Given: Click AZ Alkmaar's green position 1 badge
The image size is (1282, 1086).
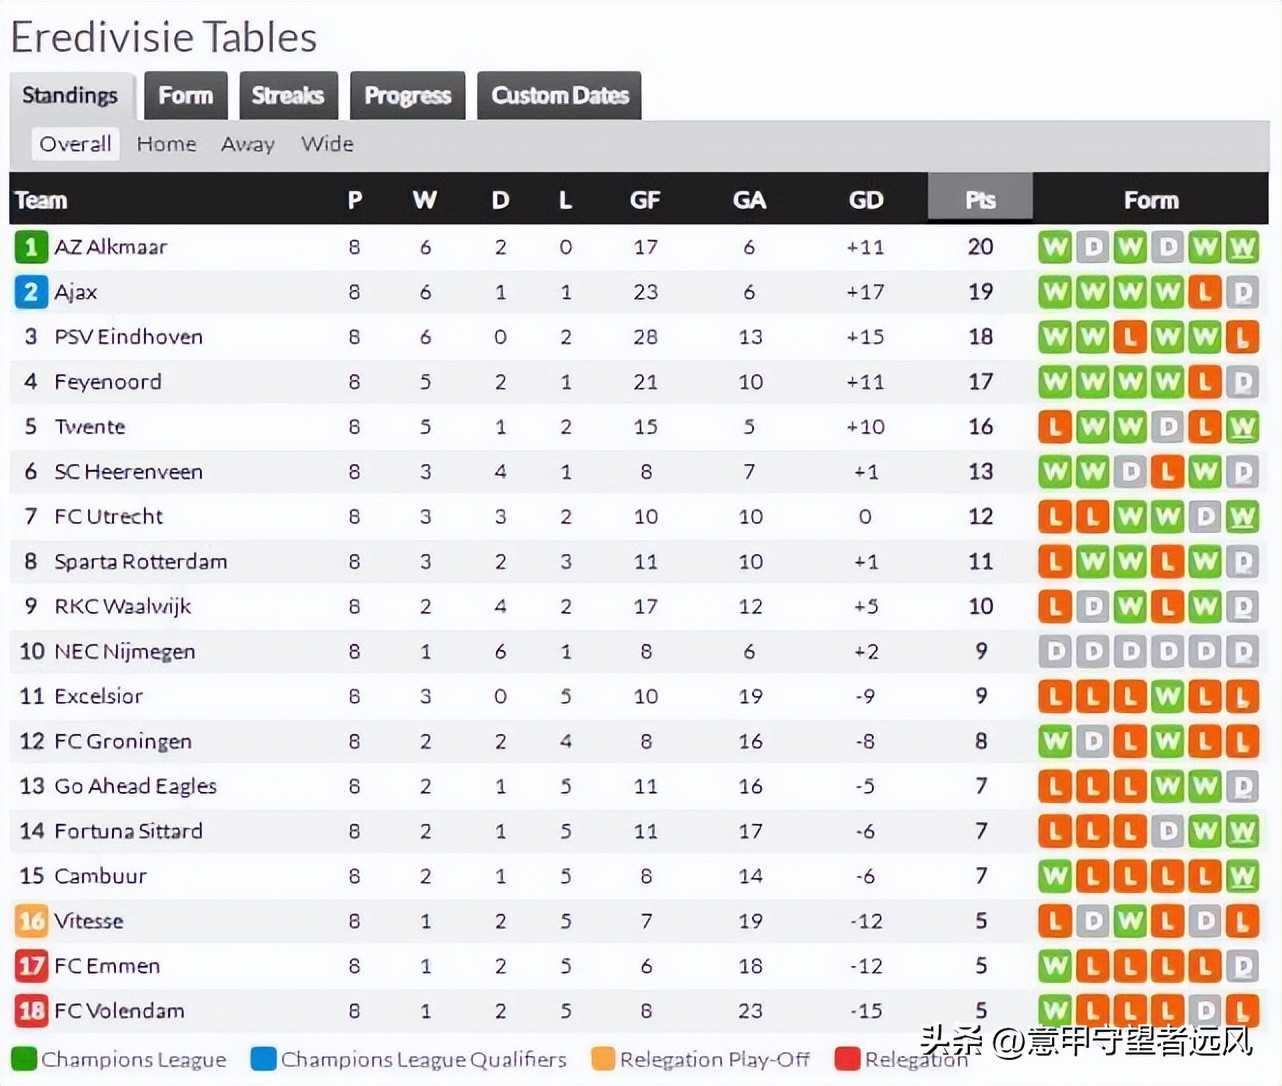Looking at the screenshot, I should [31, 247].
